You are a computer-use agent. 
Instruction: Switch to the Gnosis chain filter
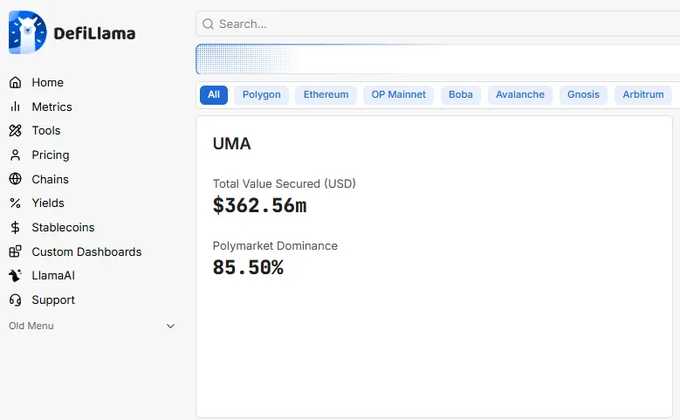pyautogui.click(x=583, y=95)
